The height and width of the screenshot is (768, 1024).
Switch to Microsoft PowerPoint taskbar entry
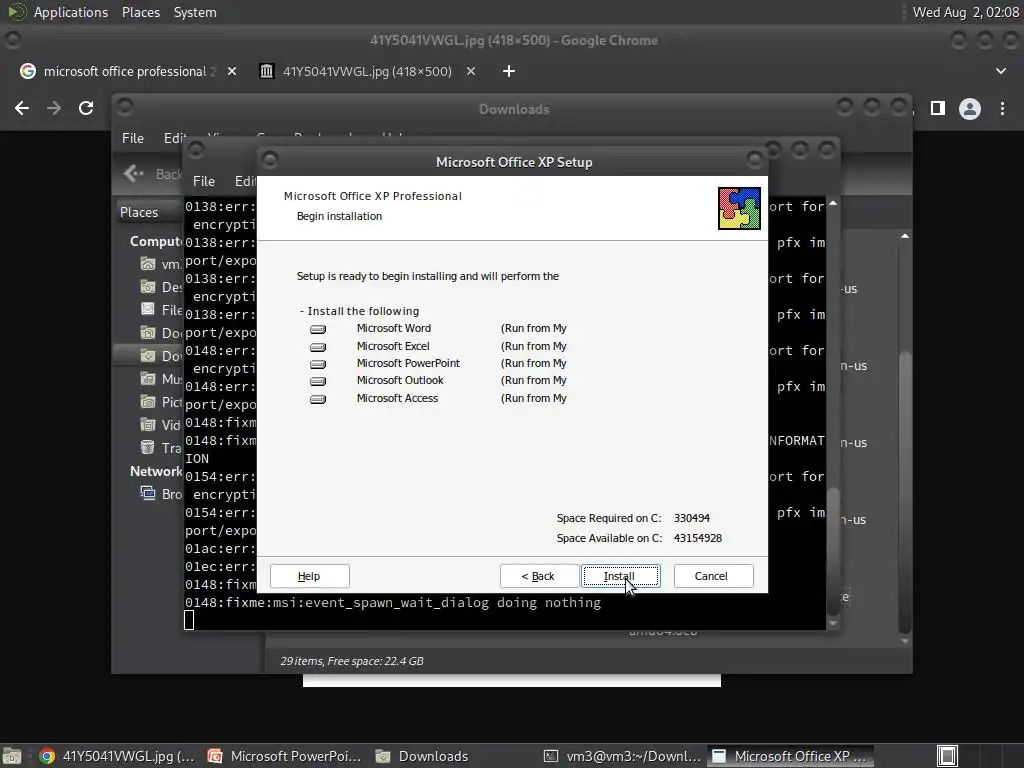click(284, 756)
